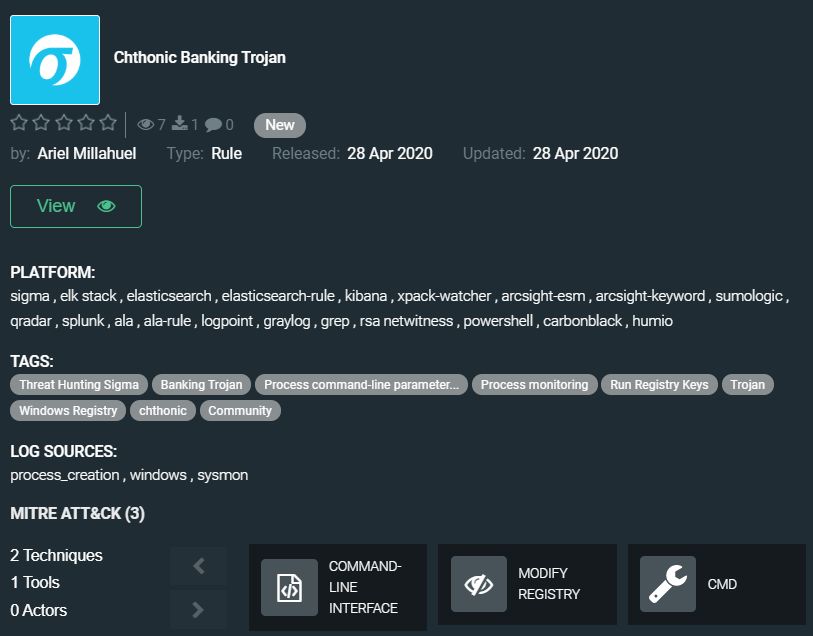
Task: Click the Modify Registry crossed-eye icon
Action: (x=479, y=584)
